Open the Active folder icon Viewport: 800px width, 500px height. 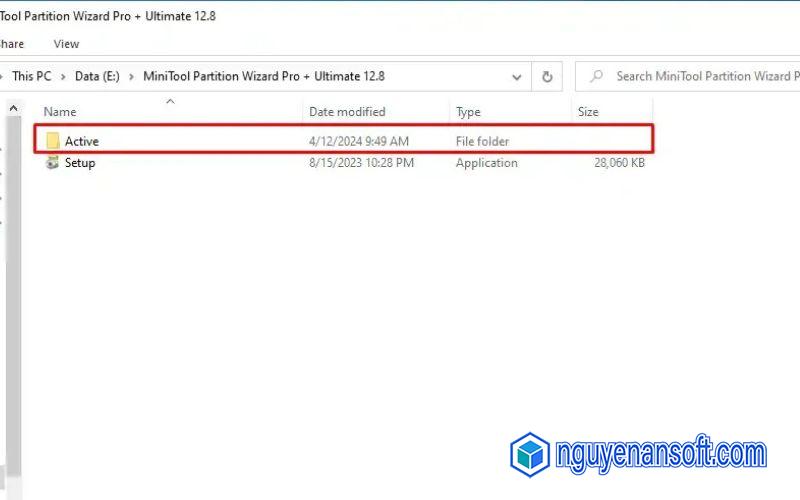coord(53,141)
